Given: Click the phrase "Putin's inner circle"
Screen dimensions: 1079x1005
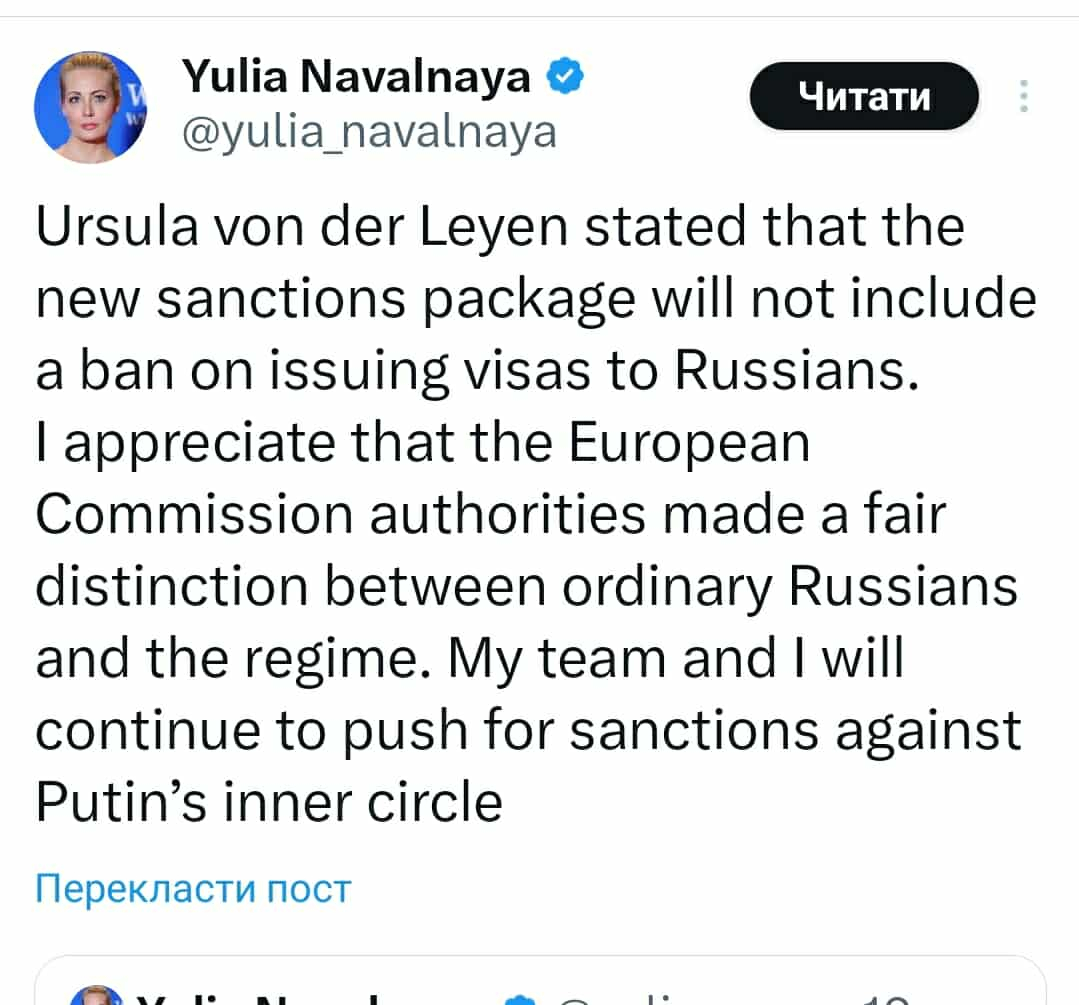Looking at the screenshot, I should 269,801.
